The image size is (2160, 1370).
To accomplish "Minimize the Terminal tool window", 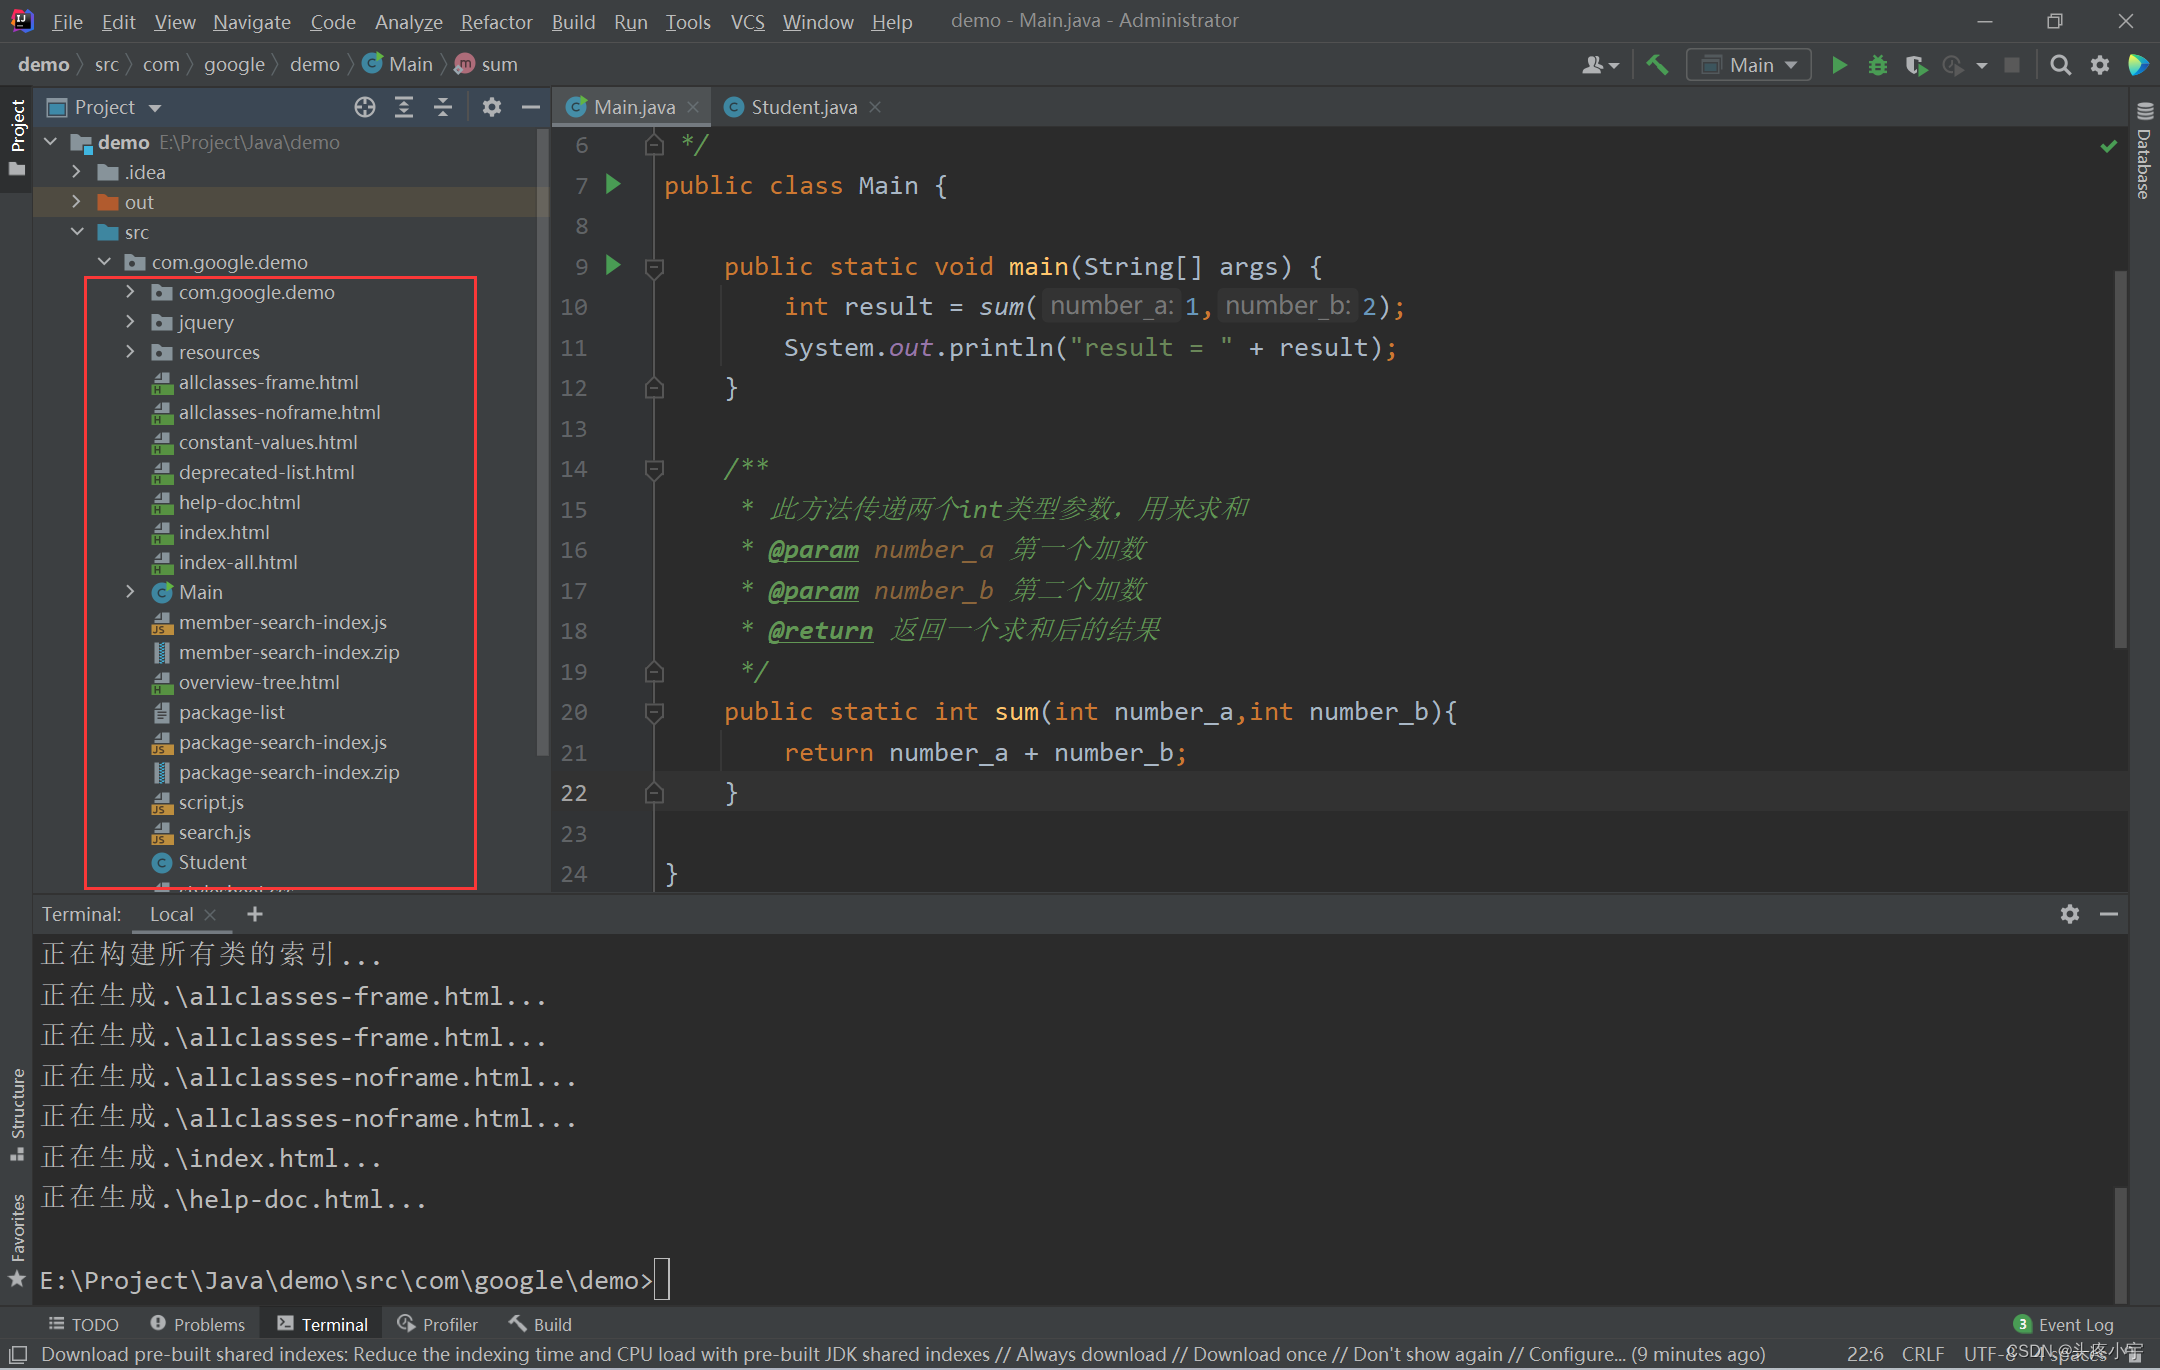I will click(2109, 914).
